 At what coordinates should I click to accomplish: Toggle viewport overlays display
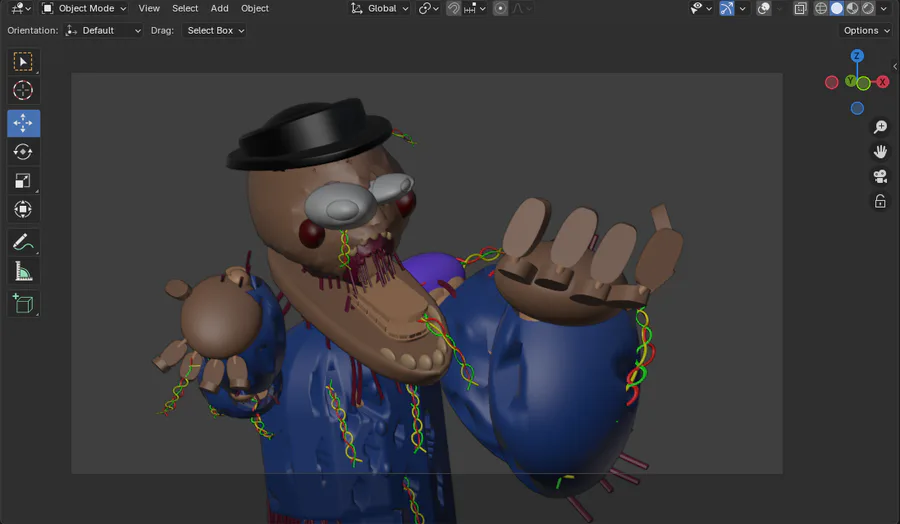[x=763, y=8]
